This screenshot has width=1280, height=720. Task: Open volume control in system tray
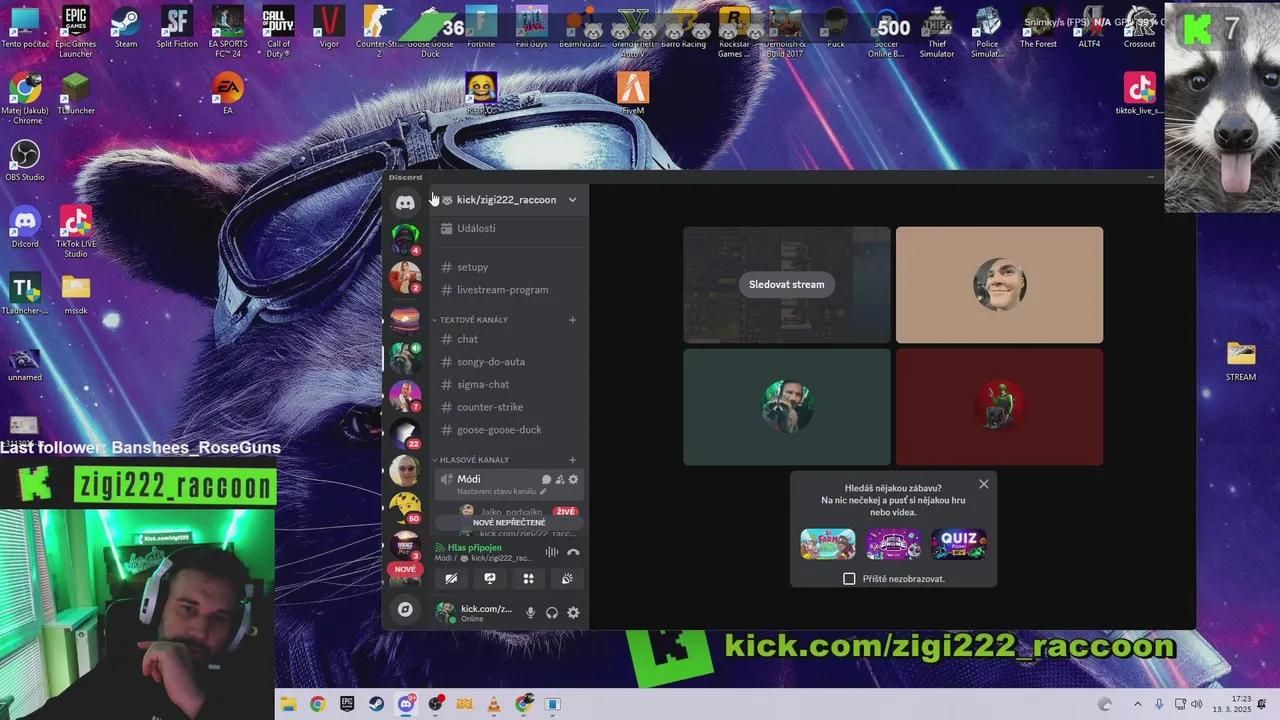pyautogui.click(x=1197, y=704)
